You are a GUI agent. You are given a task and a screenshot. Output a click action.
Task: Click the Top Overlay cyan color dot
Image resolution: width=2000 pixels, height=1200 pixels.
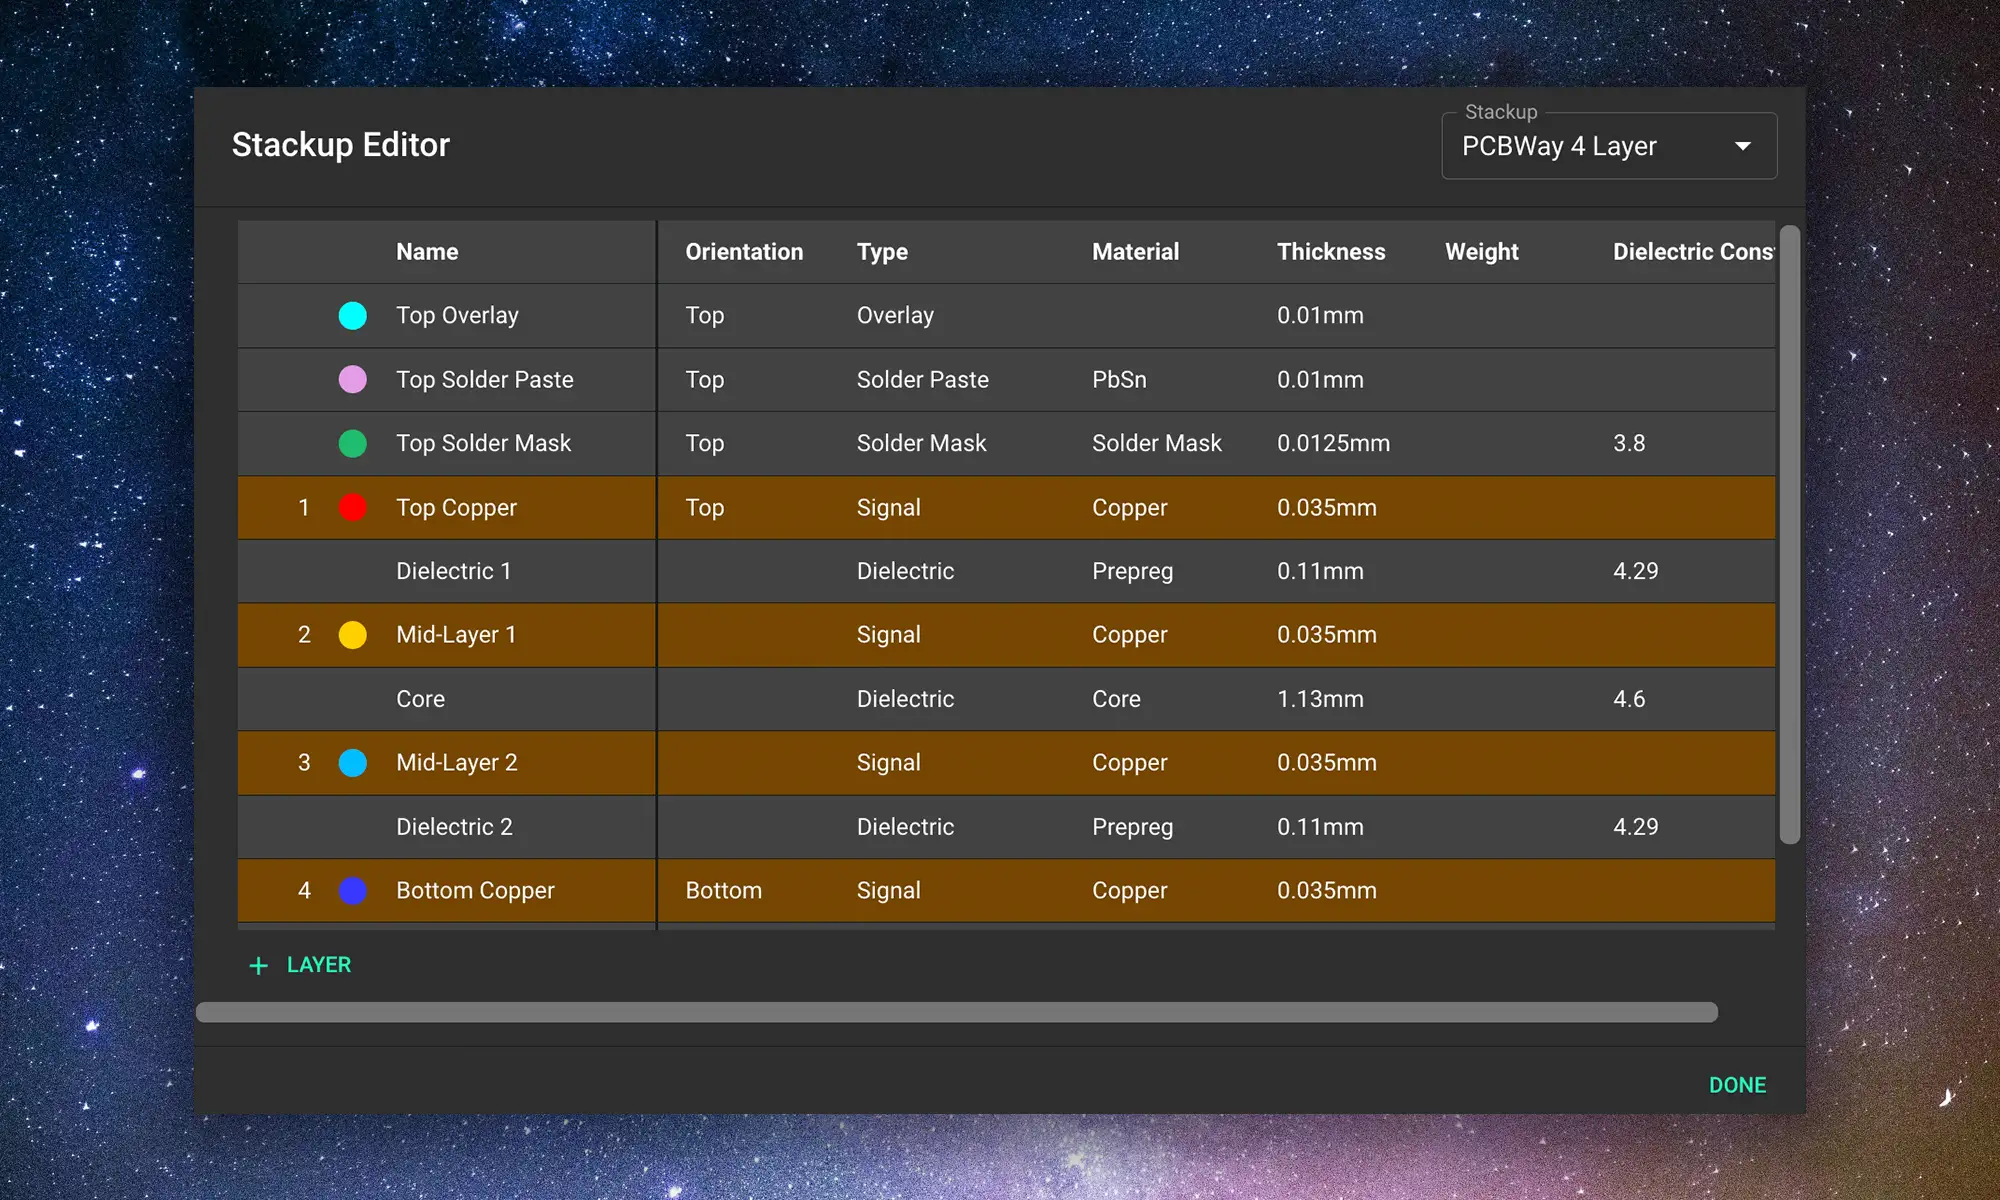352,315
